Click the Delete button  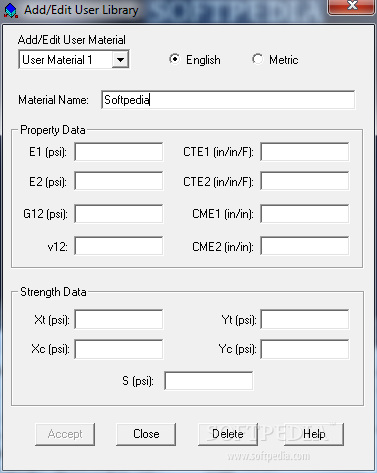pyautogui.click(x=228, y=434)
